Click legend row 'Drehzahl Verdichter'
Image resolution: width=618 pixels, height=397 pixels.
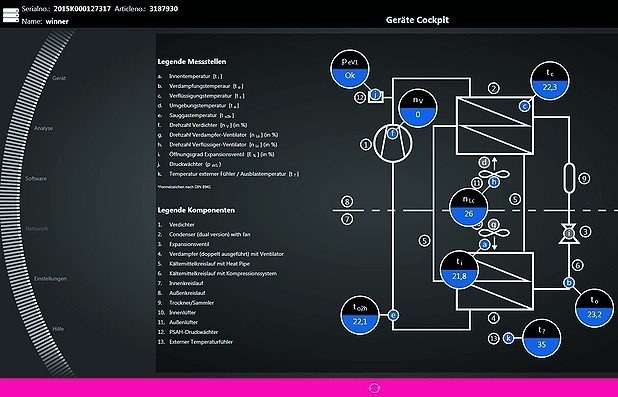tap(203, 125)
